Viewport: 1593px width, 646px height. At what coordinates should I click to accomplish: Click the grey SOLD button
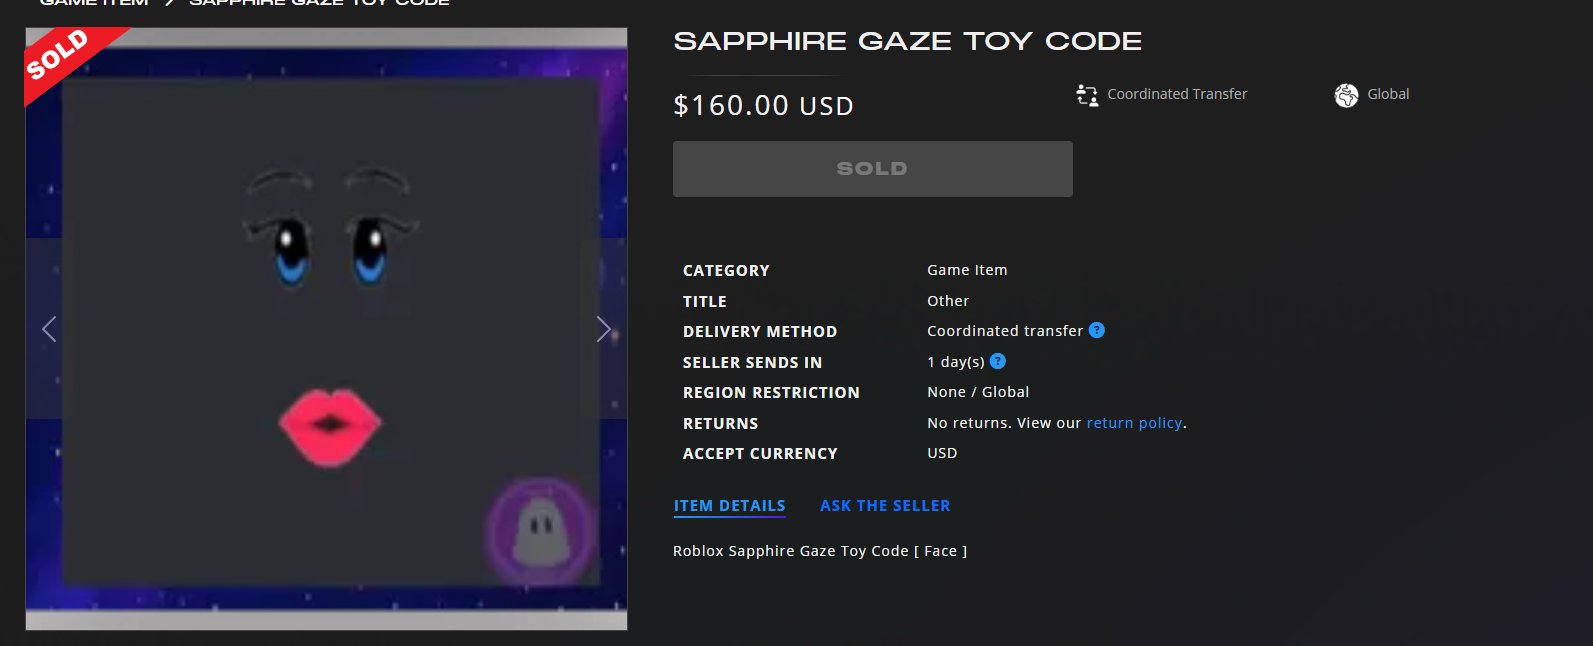(x=873, y=169)
